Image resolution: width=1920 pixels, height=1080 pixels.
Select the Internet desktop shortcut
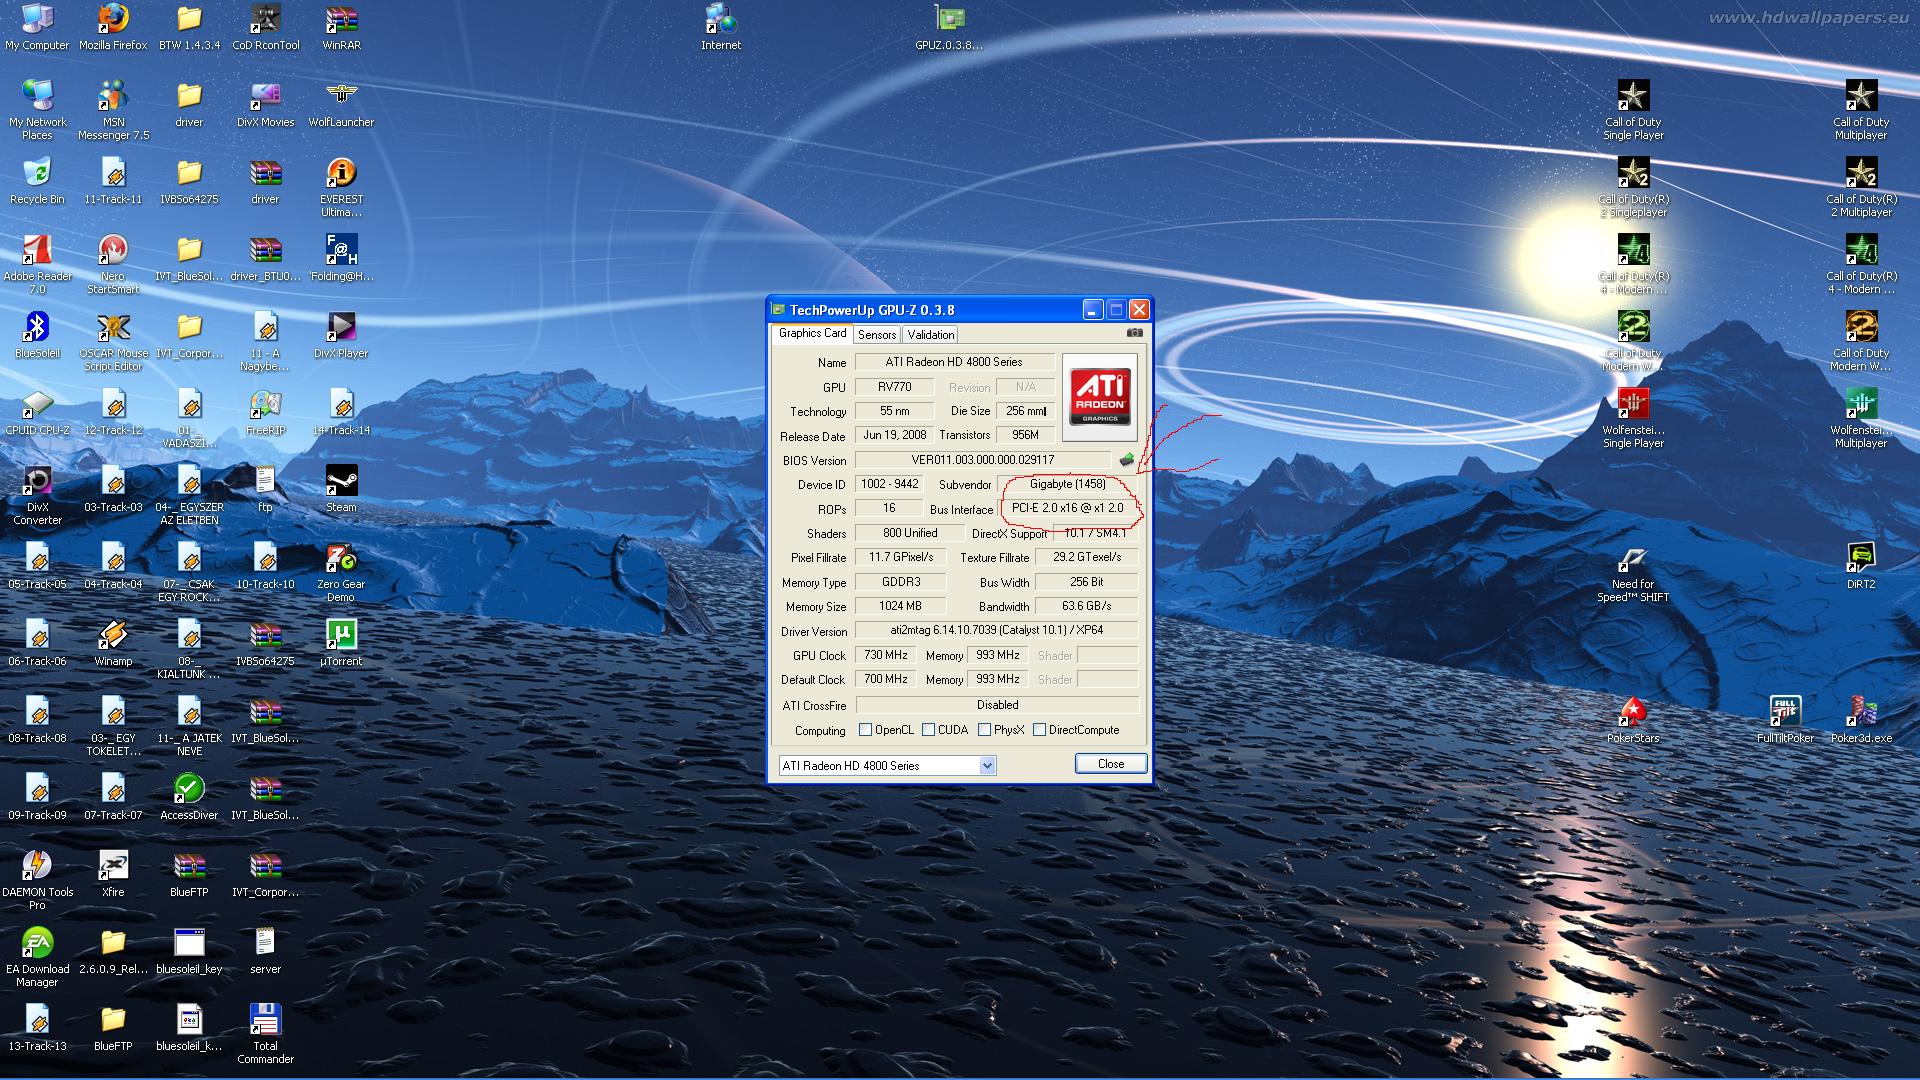pyautogui.click(x=721, y=27)
